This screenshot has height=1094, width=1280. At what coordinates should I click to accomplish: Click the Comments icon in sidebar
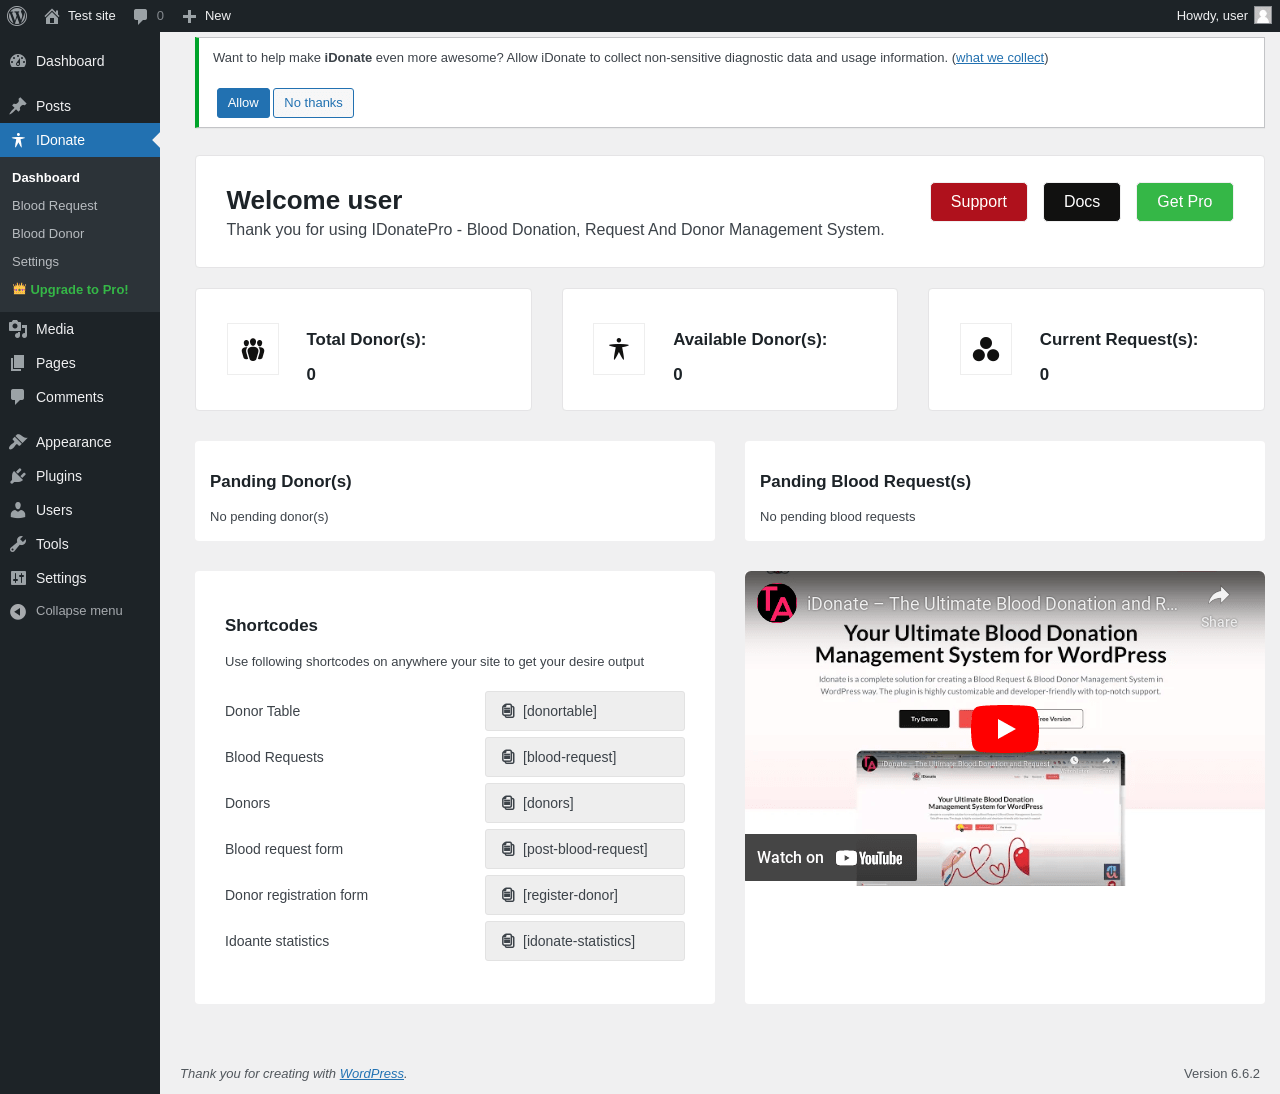coord(18,397)
